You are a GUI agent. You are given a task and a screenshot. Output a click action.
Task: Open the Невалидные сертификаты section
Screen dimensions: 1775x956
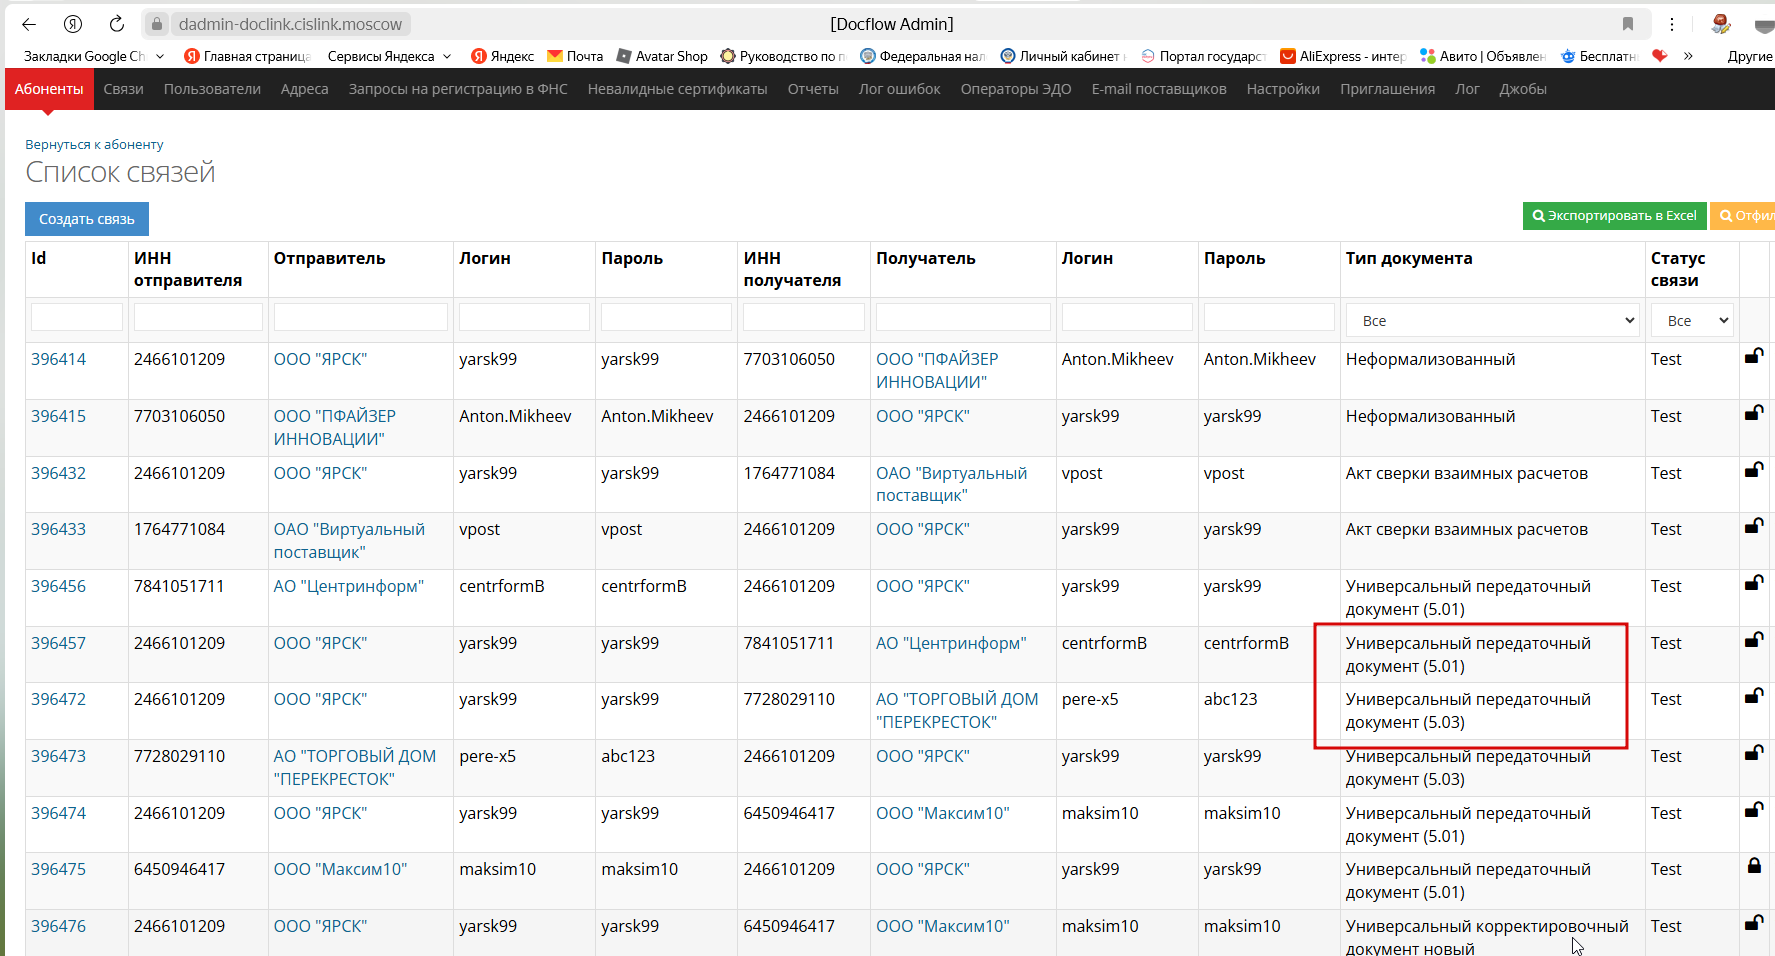click(678, 89)
